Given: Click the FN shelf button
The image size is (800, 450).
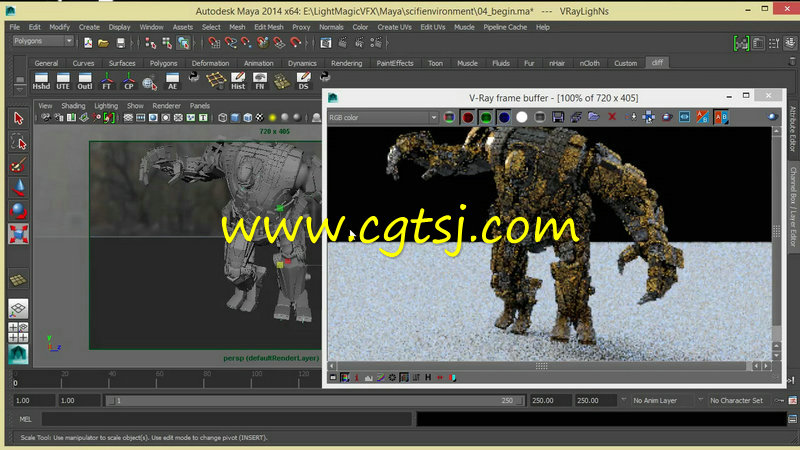Looking at the screenshot, I should [260, 81].
